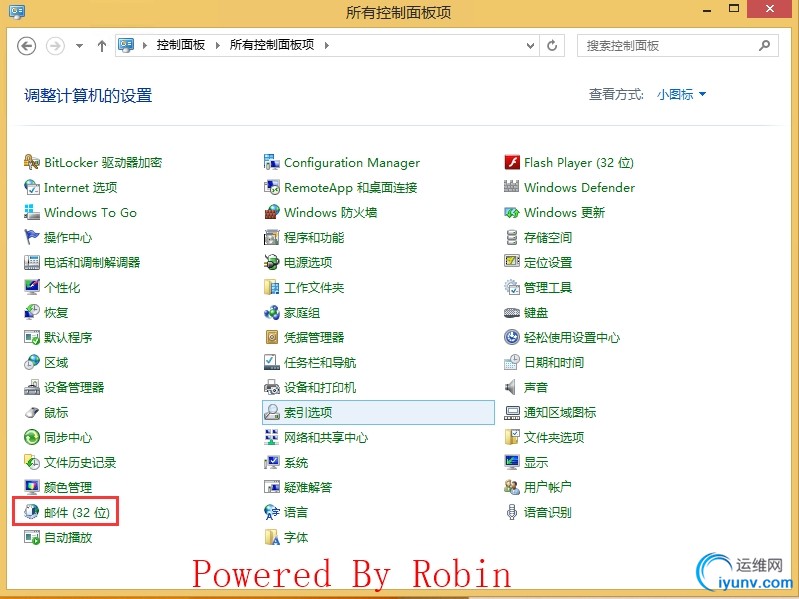Open the 恢复 recovery icon
Image resolution: width=799 pixels, height=599 pixels.
pos(32,312)
